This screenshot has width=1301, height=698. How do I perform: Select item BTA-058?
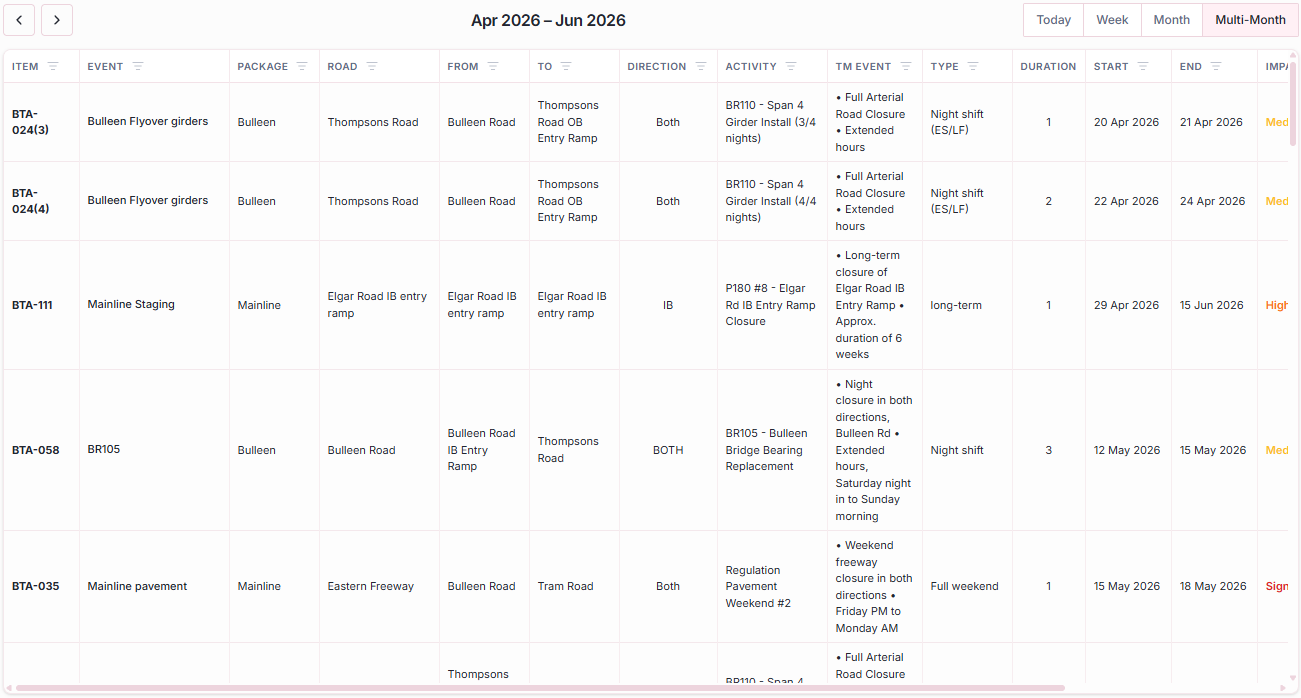[35, 450]
